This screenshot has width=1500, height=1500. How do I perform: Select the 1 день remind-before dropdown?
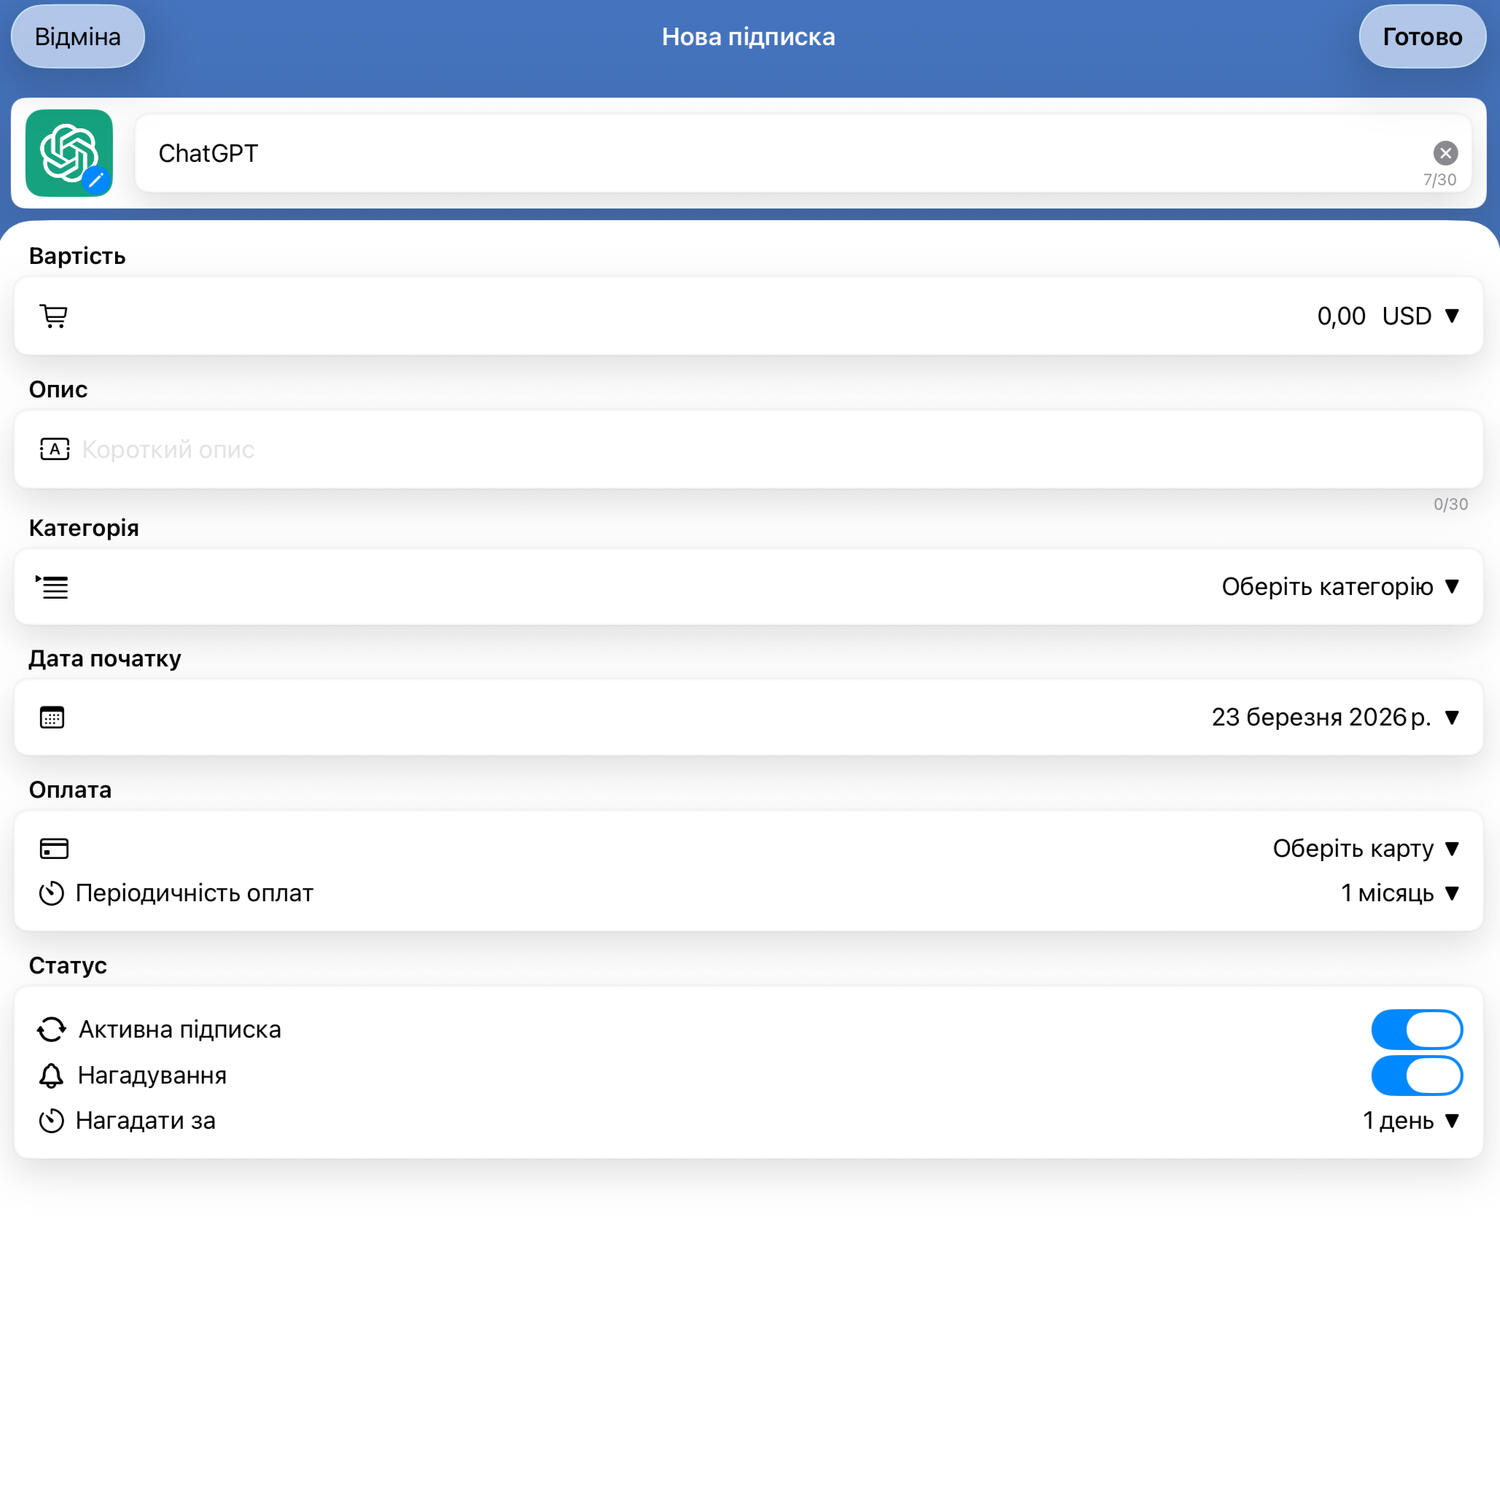click(1410, 1121)
